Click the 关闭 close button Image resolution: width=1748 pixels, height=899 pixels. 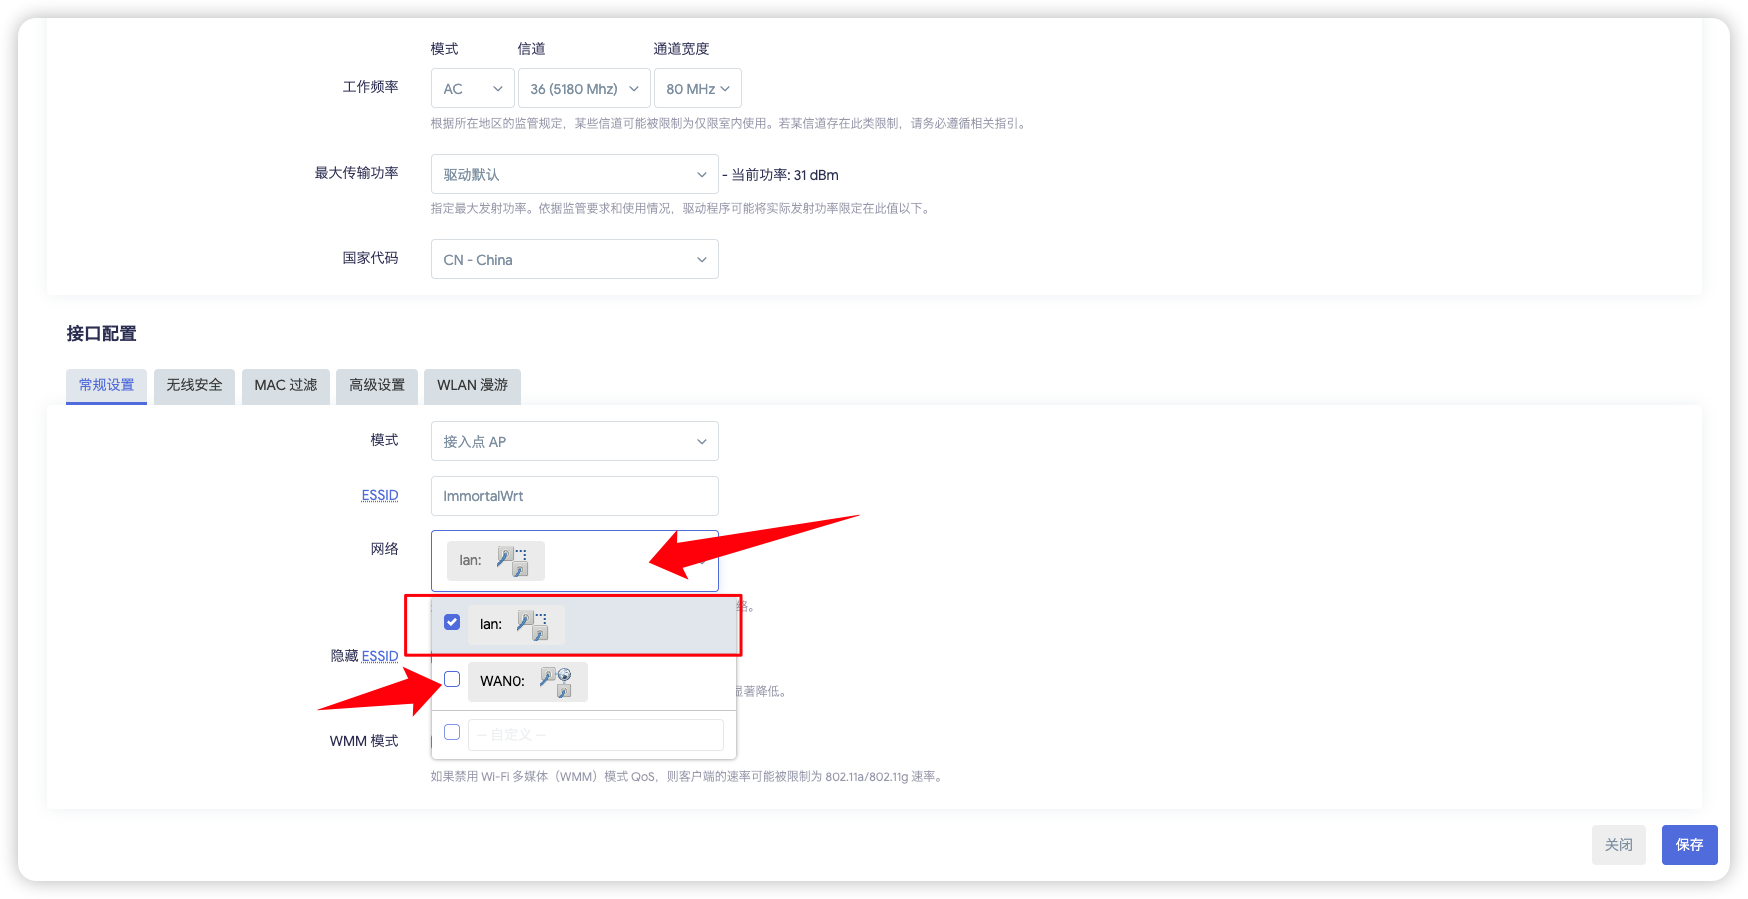click(1619, 845)
